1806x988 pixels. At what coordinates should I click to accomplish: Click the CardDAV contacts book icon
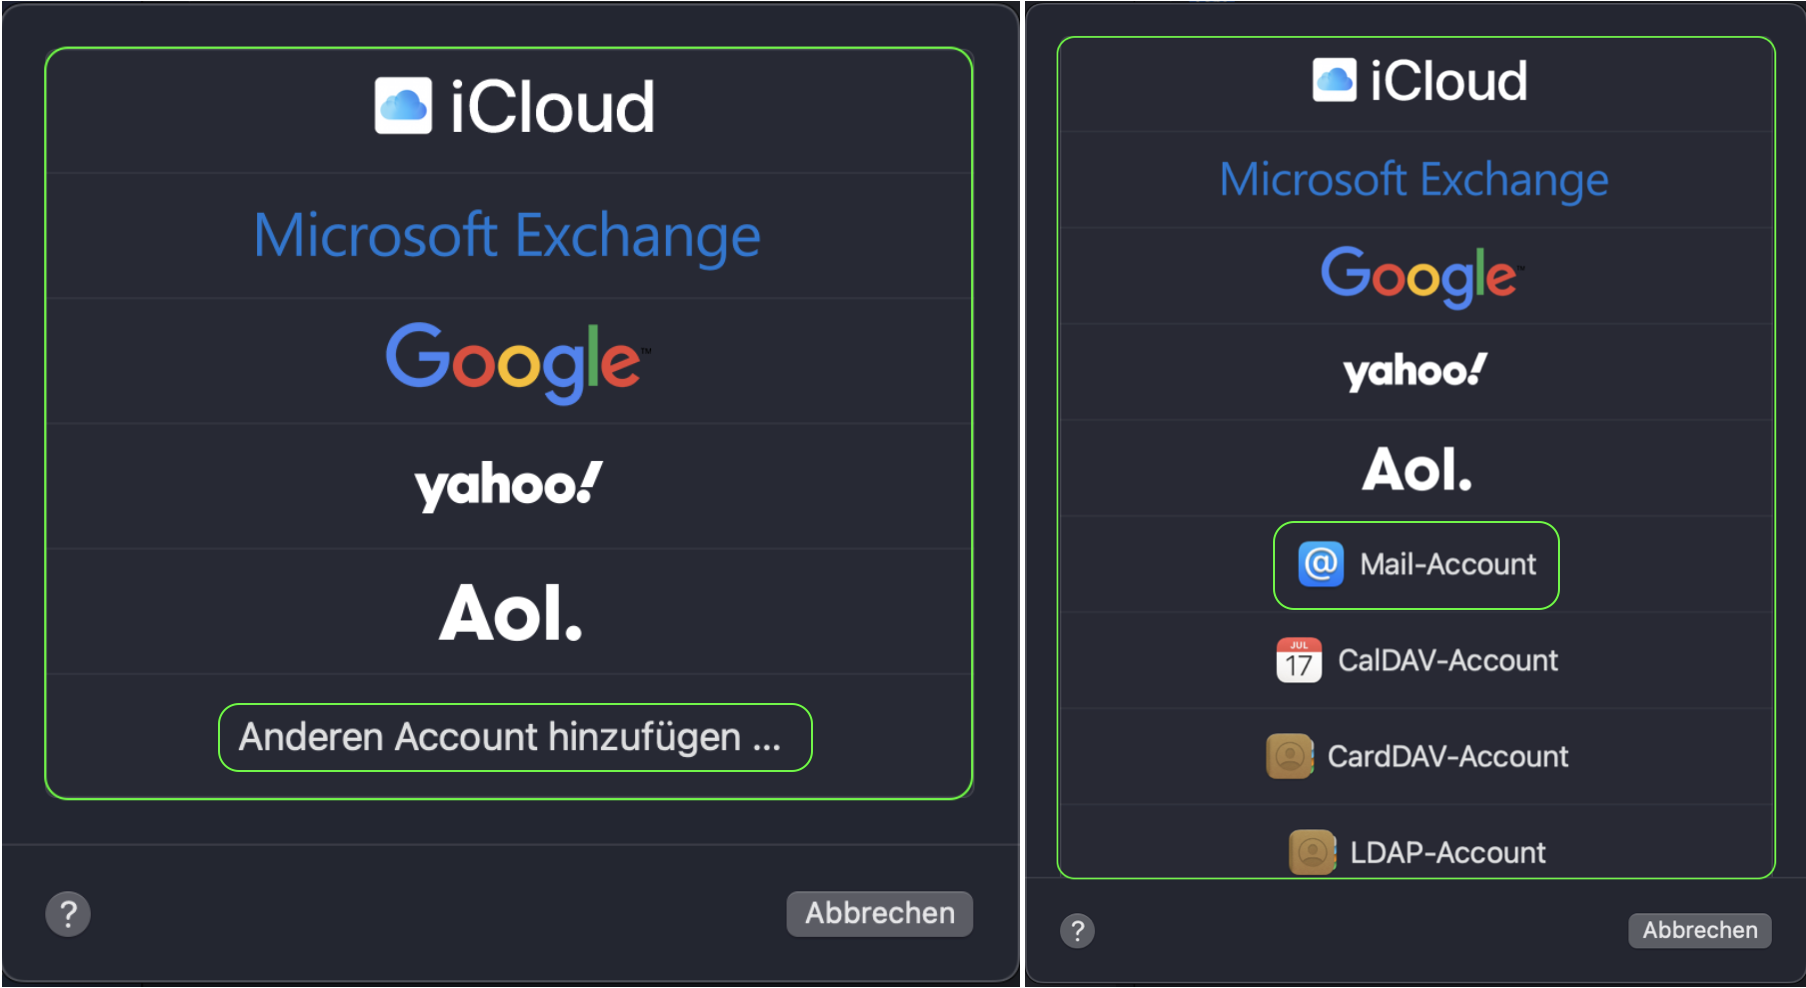click(x=1289, y=756)
